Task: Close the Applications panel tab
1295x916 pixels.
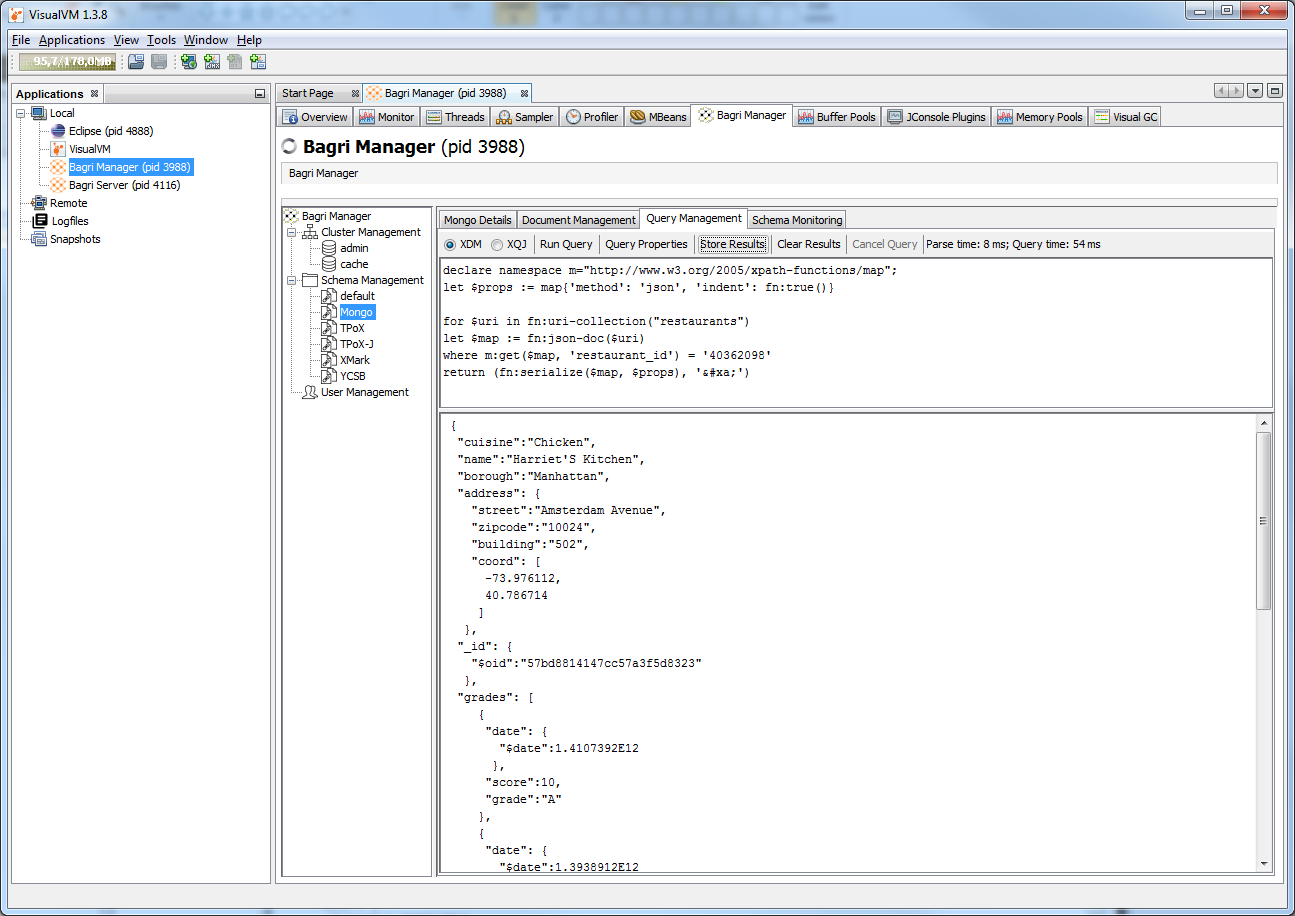Action: coord(94,93)
